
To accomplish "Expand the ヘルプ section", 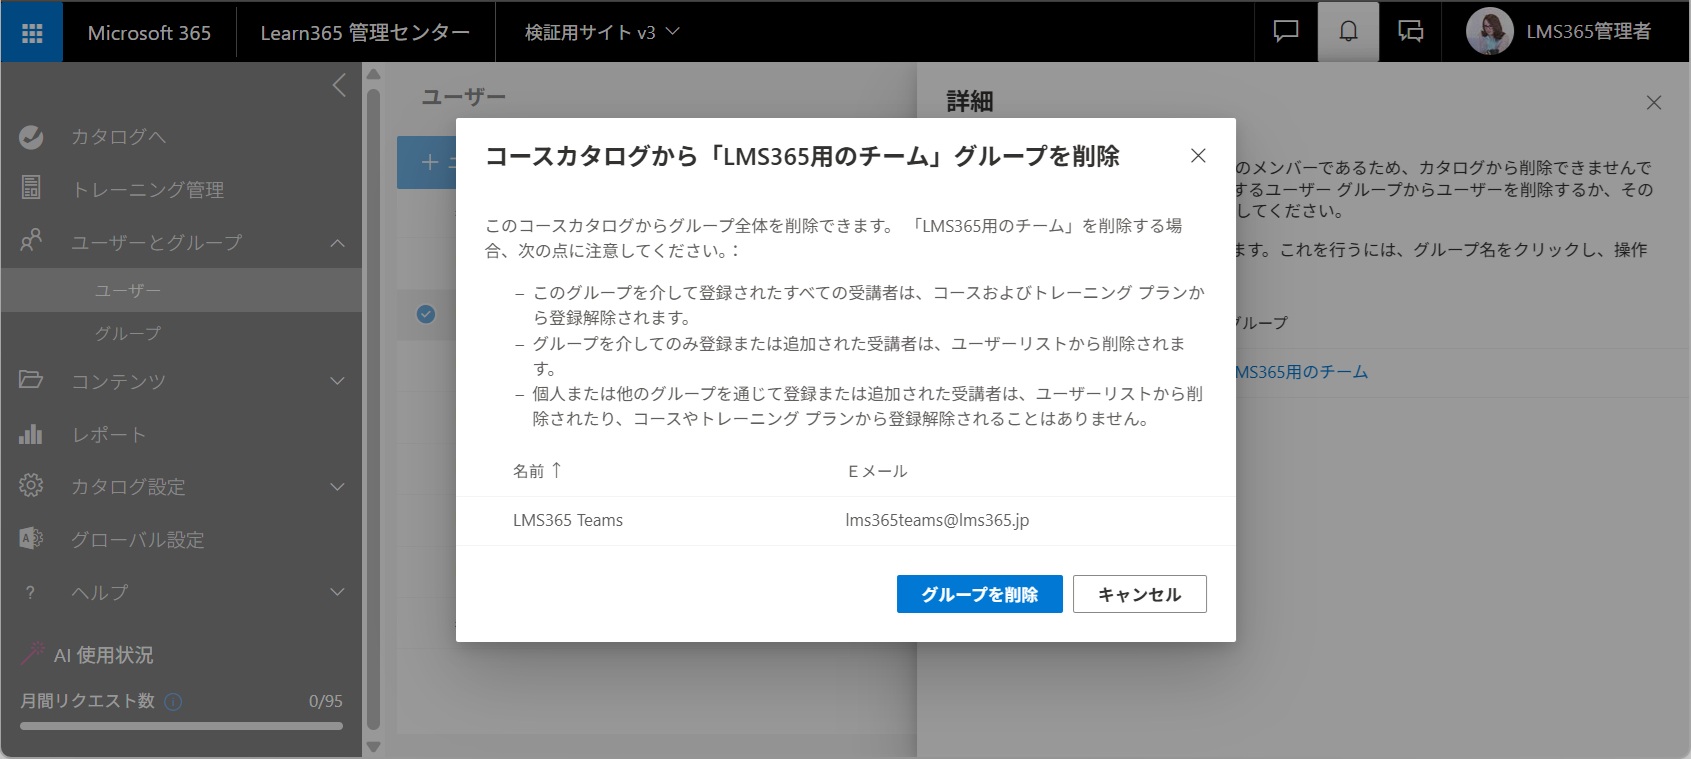I will (338, 592).
